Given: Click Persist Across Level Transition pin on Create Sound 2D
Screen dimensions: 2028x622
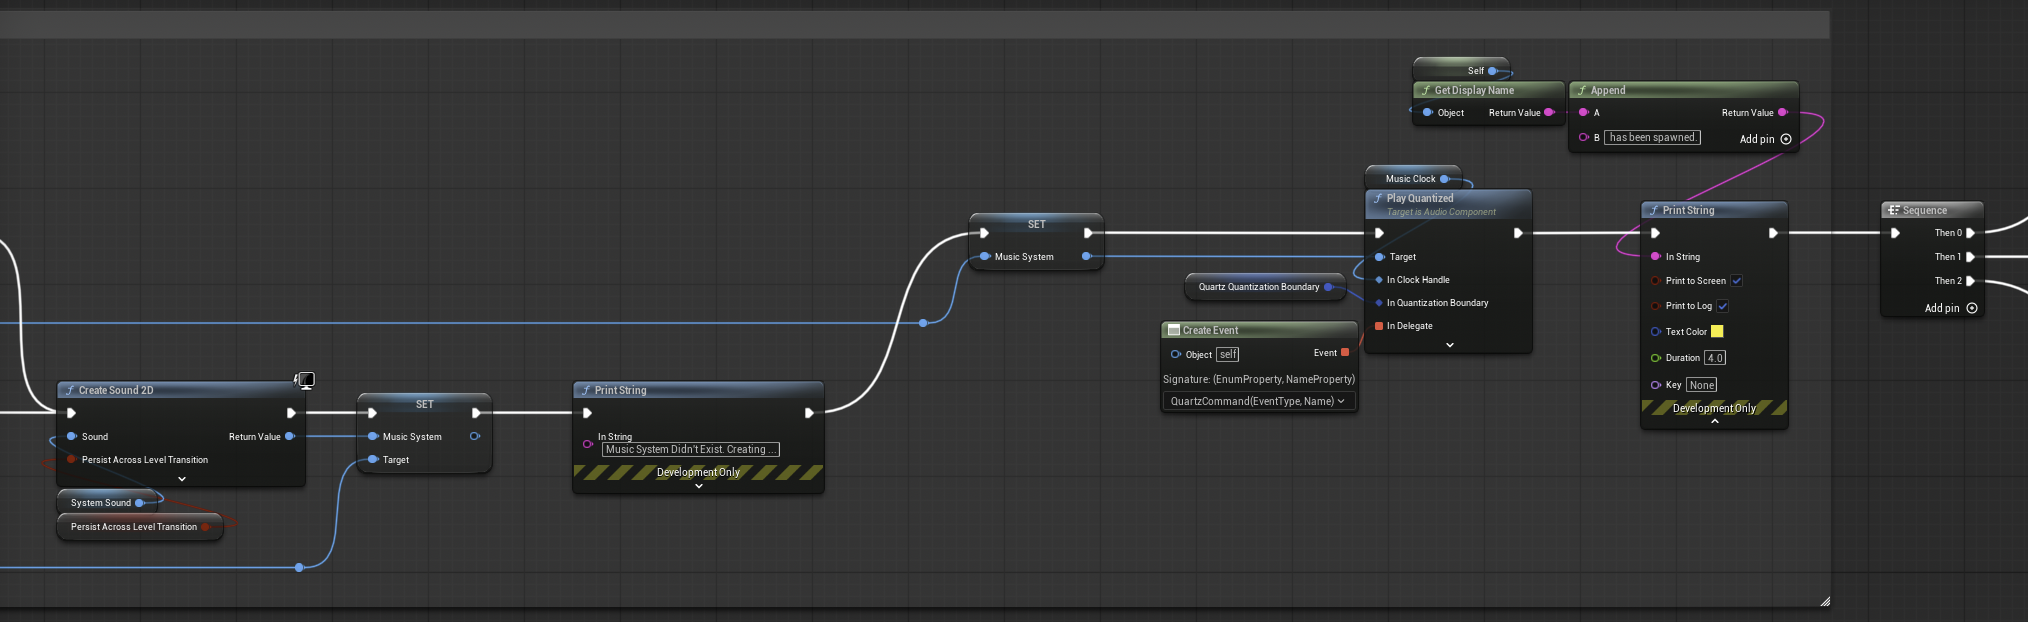Looking at the screenshot, I should point(71,460).
